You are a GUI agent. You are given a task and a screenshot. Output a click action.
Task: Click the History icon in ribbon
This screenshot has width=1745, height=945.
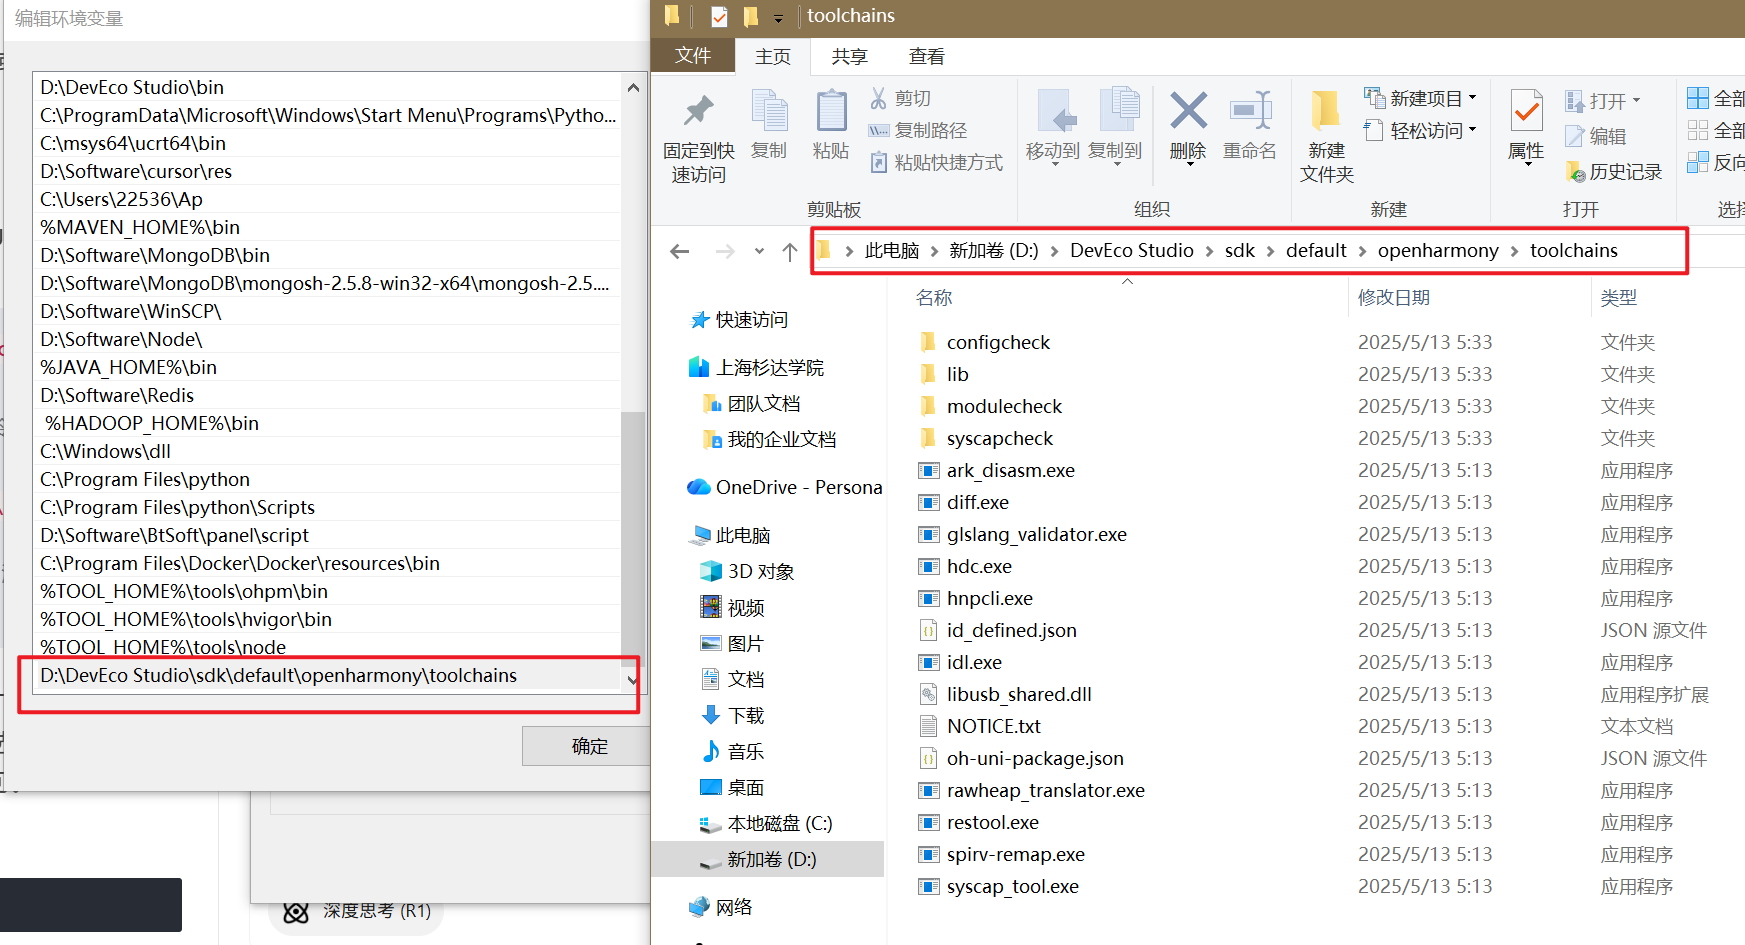1575,172
